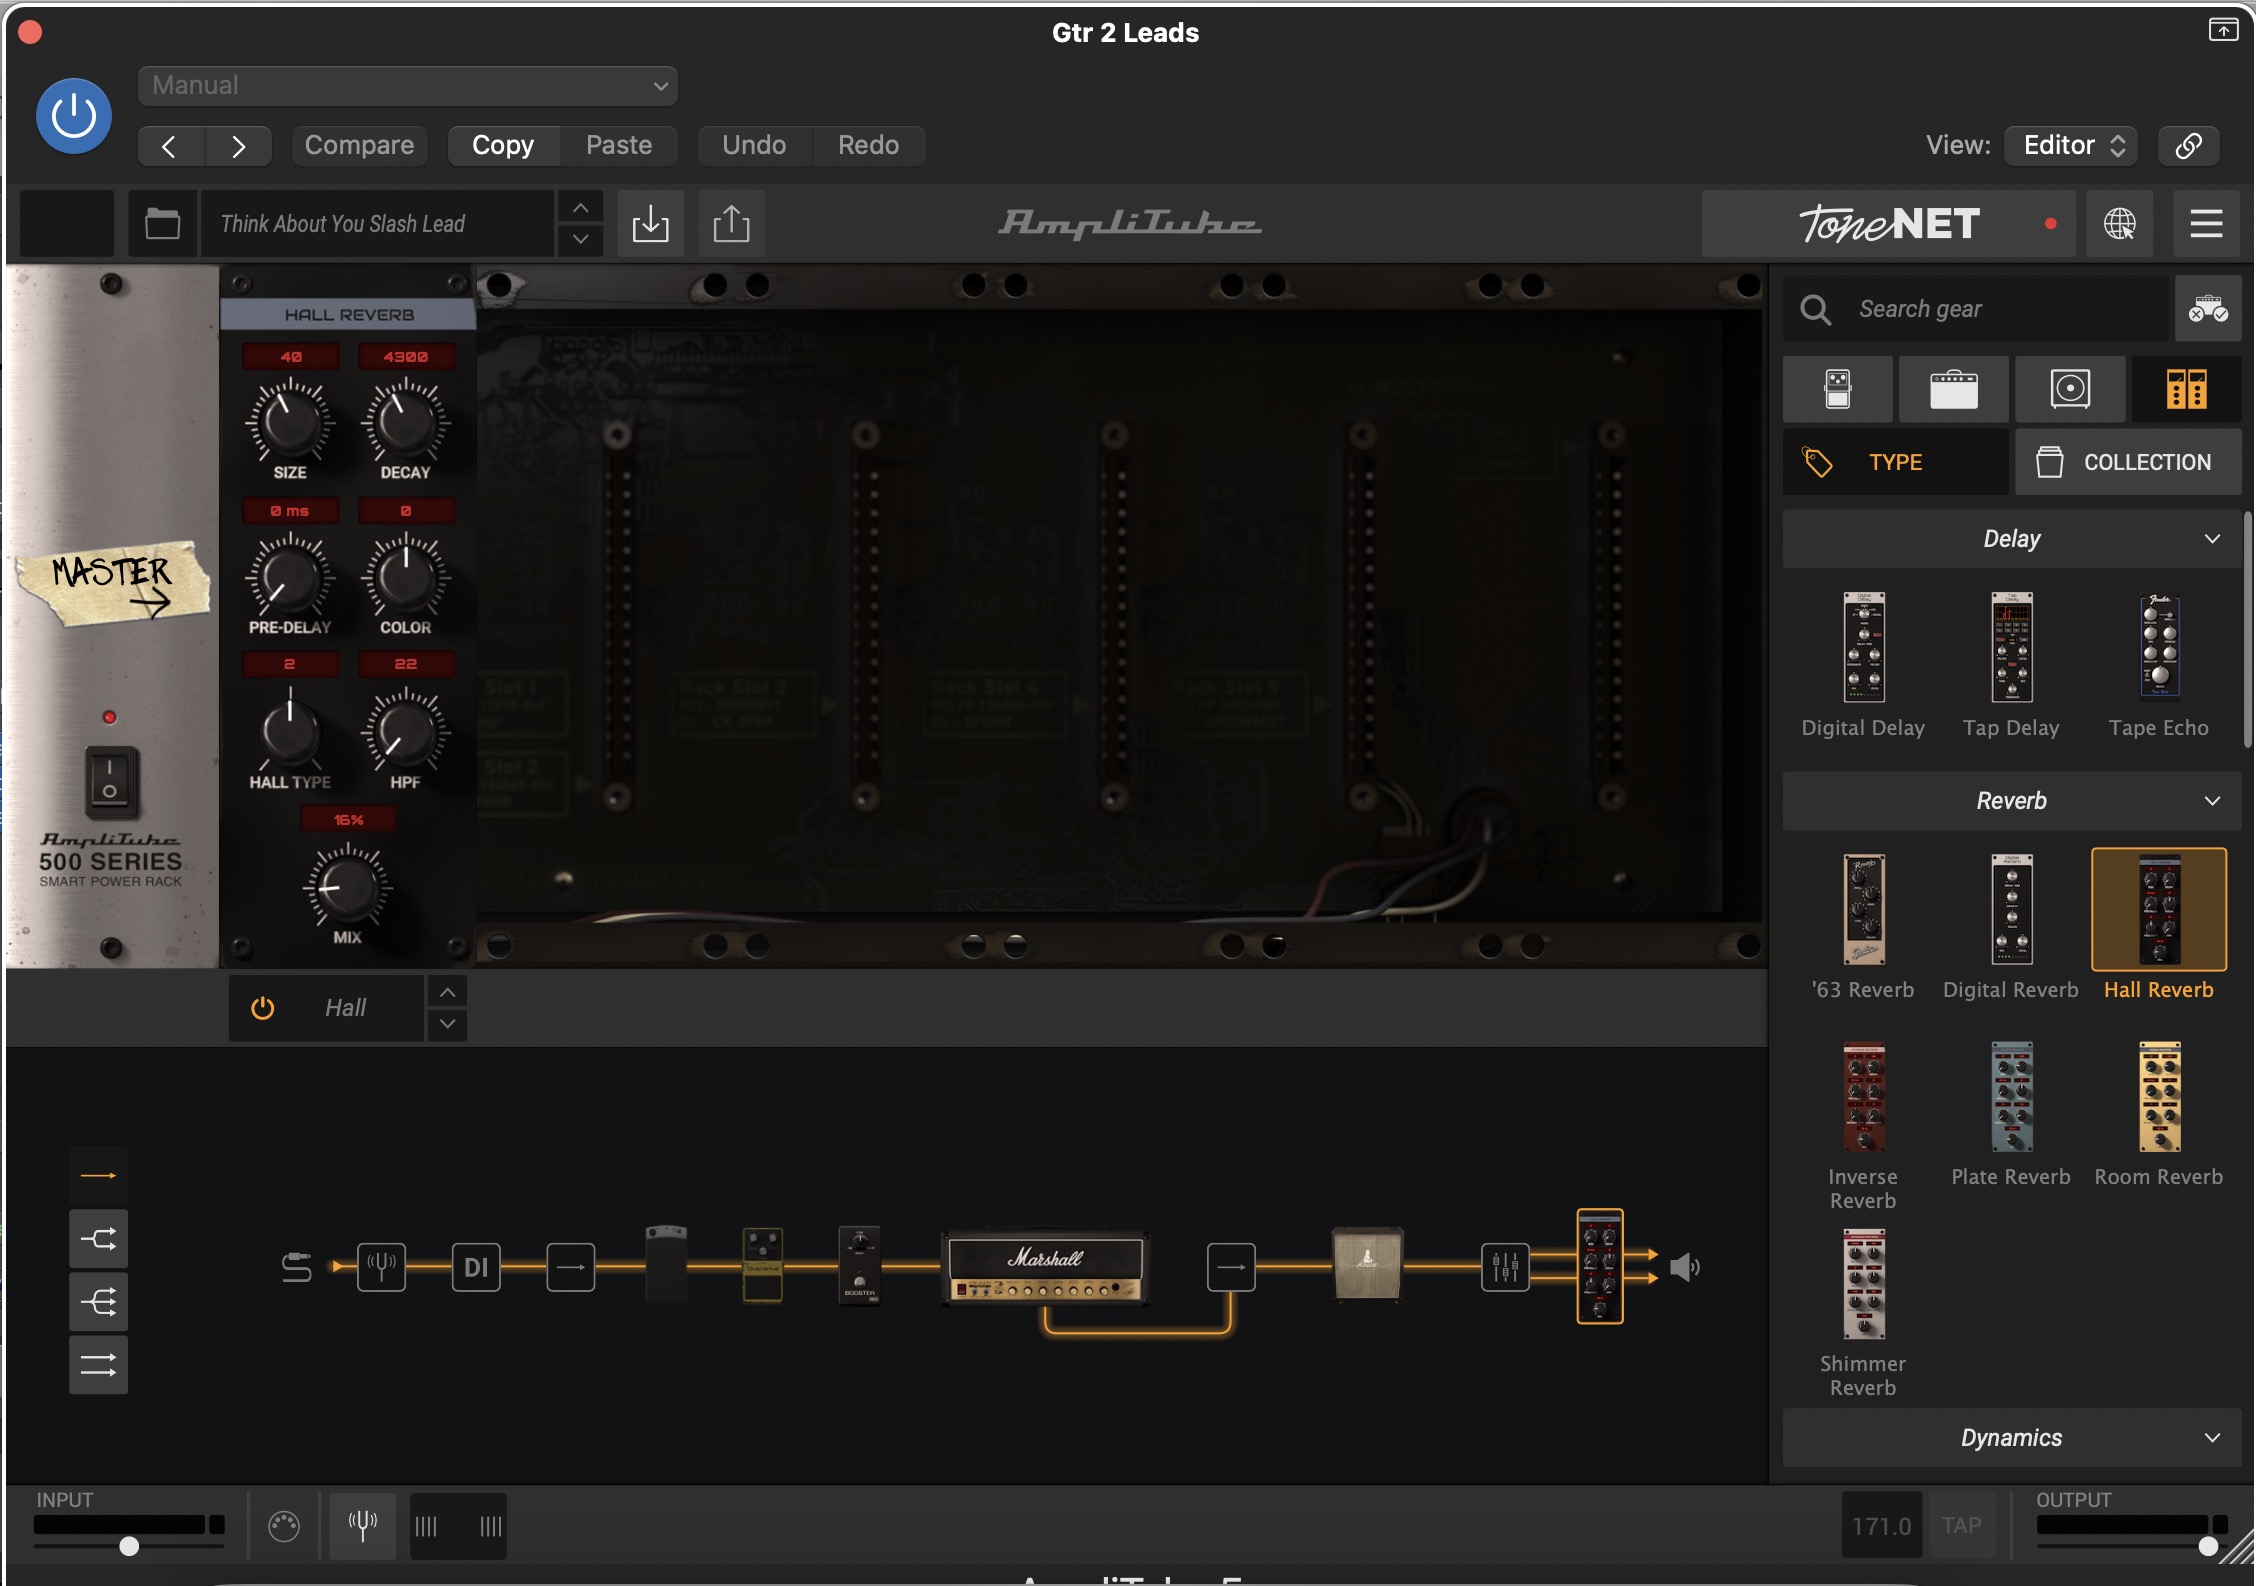The width and height of the screenshot is (2256, 1586).
Task: Click the link chain icon
Action: 2188,146
